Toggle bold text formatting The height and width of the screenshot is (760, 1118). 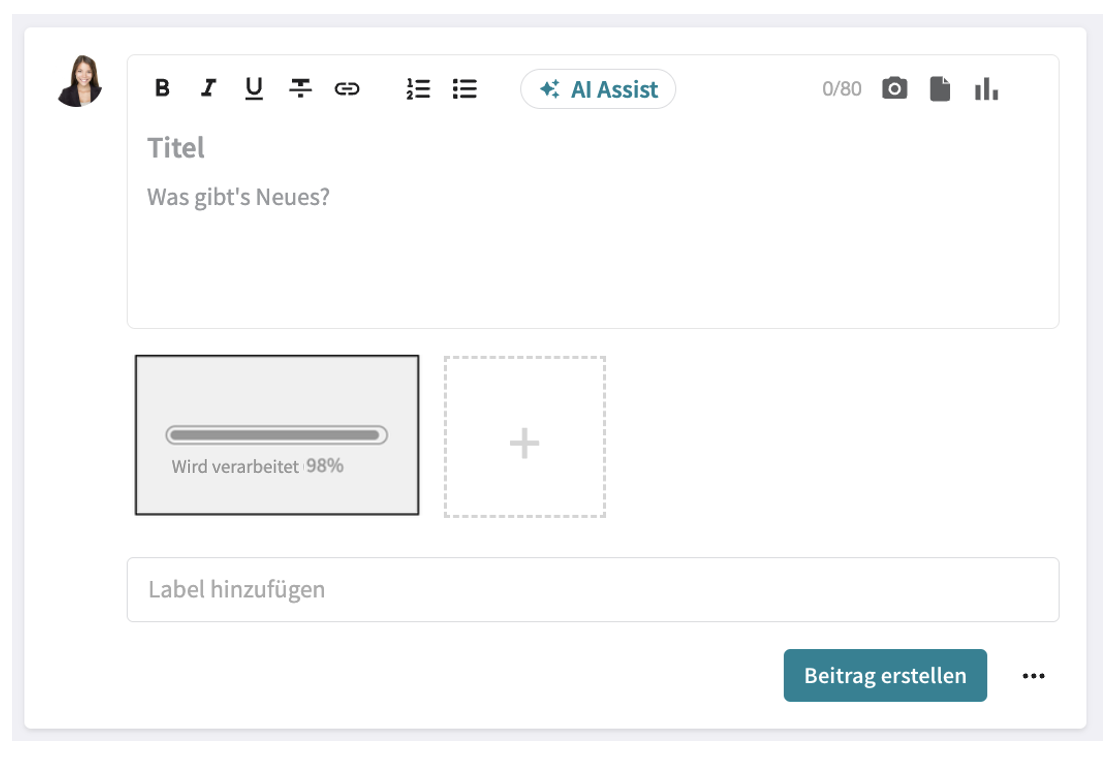pyautogui.click(x=162, y=88)
